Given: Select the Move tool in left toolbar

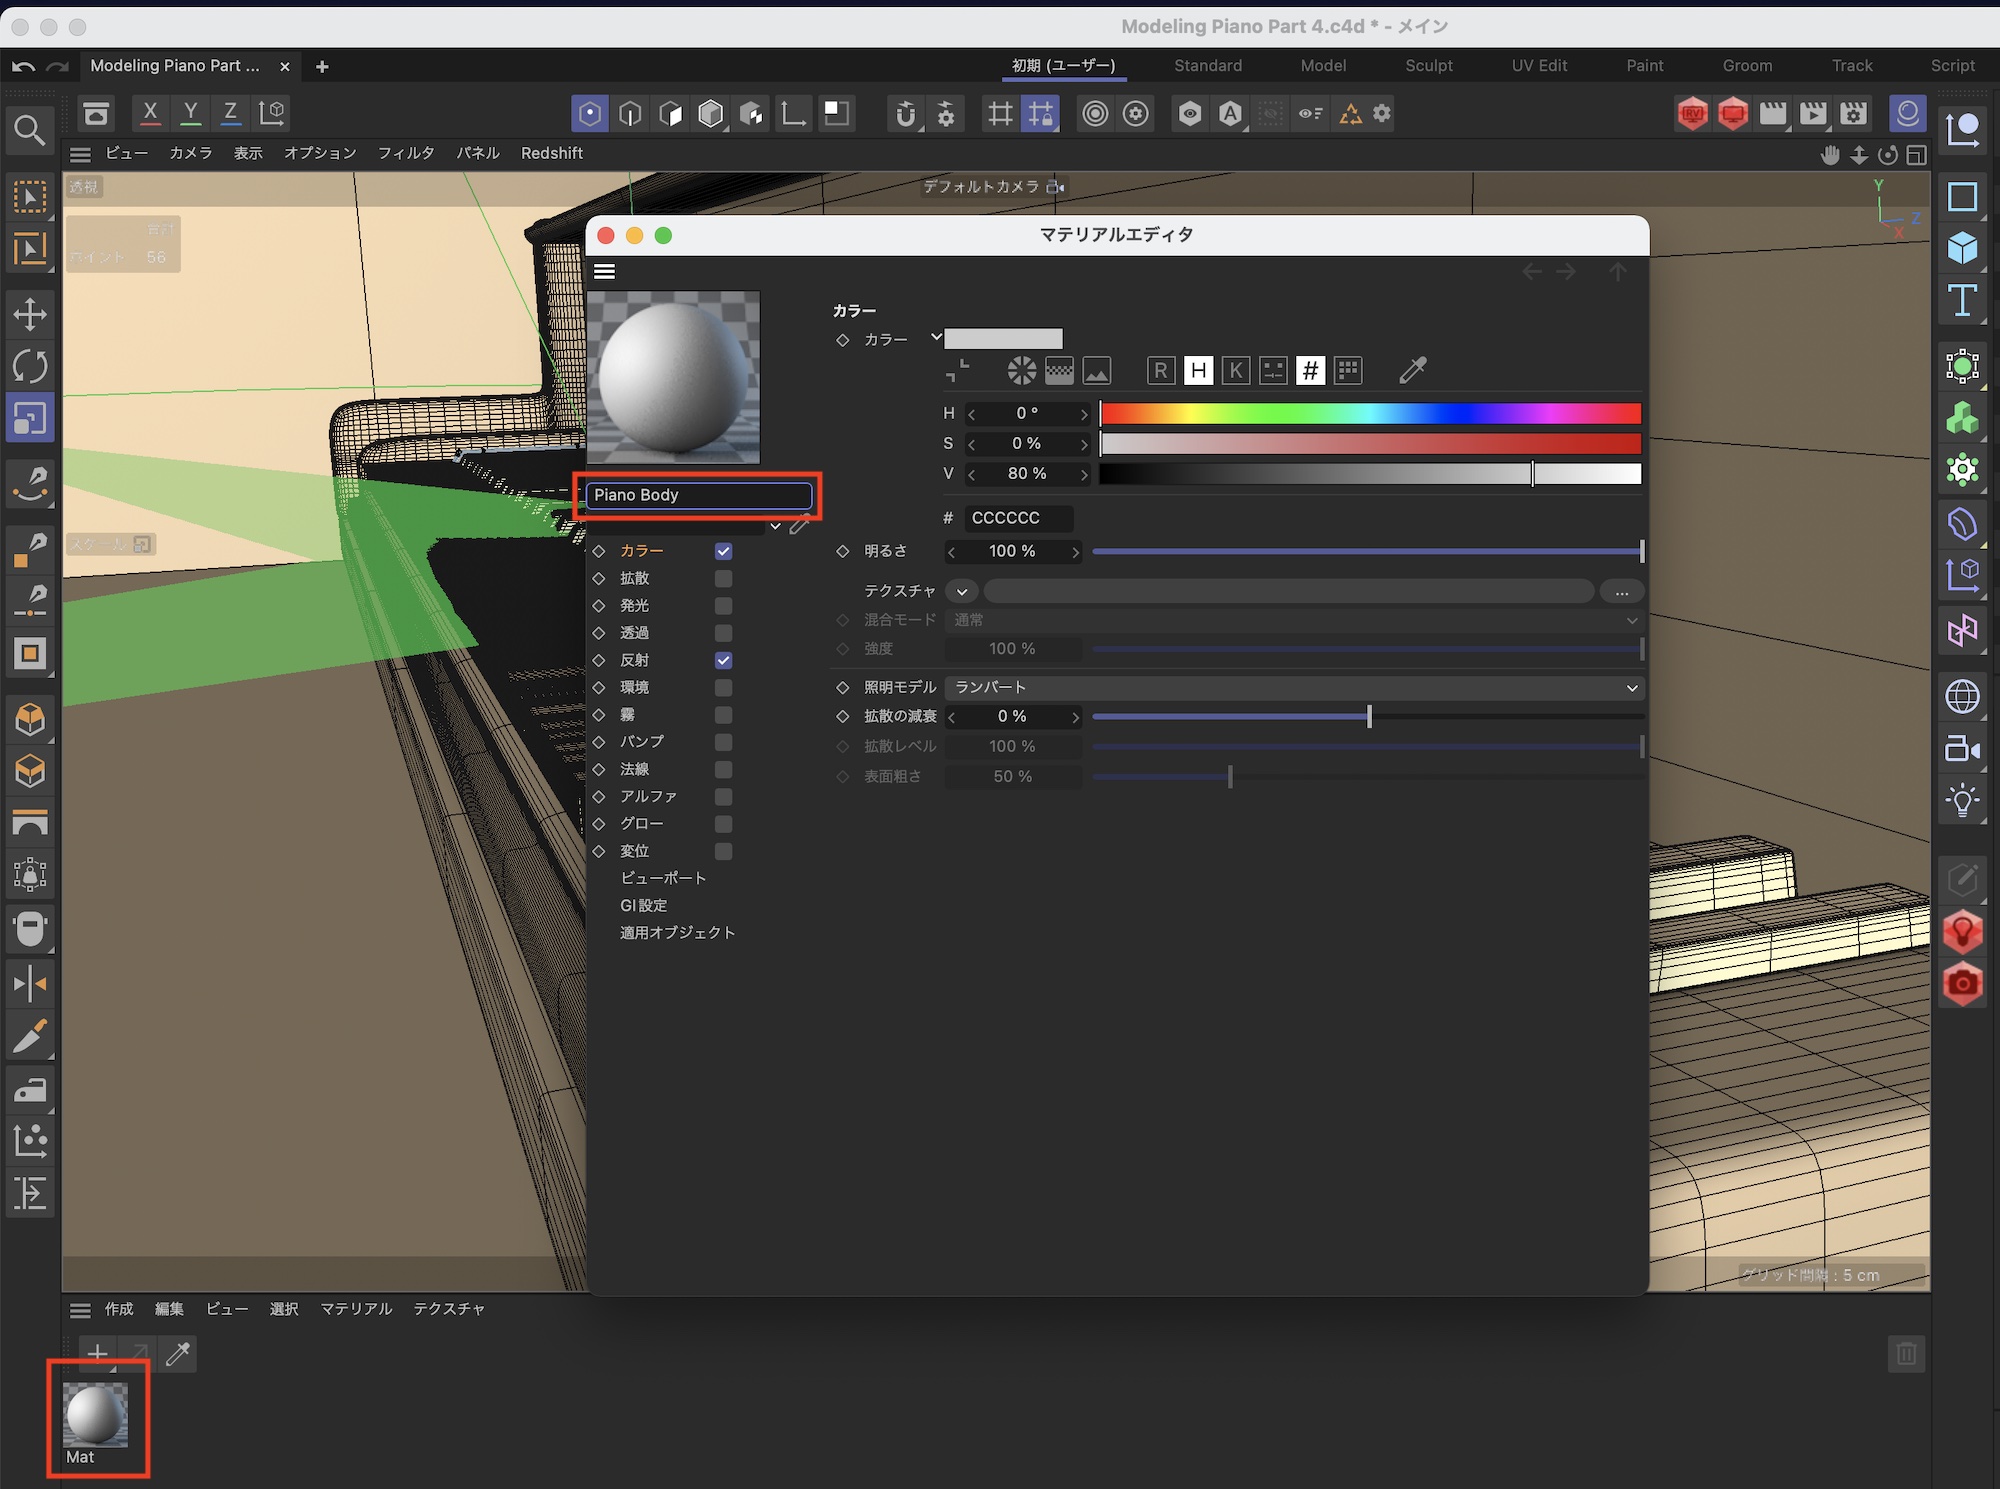Looking at the screenshot, I should click(x=30, y=314).
